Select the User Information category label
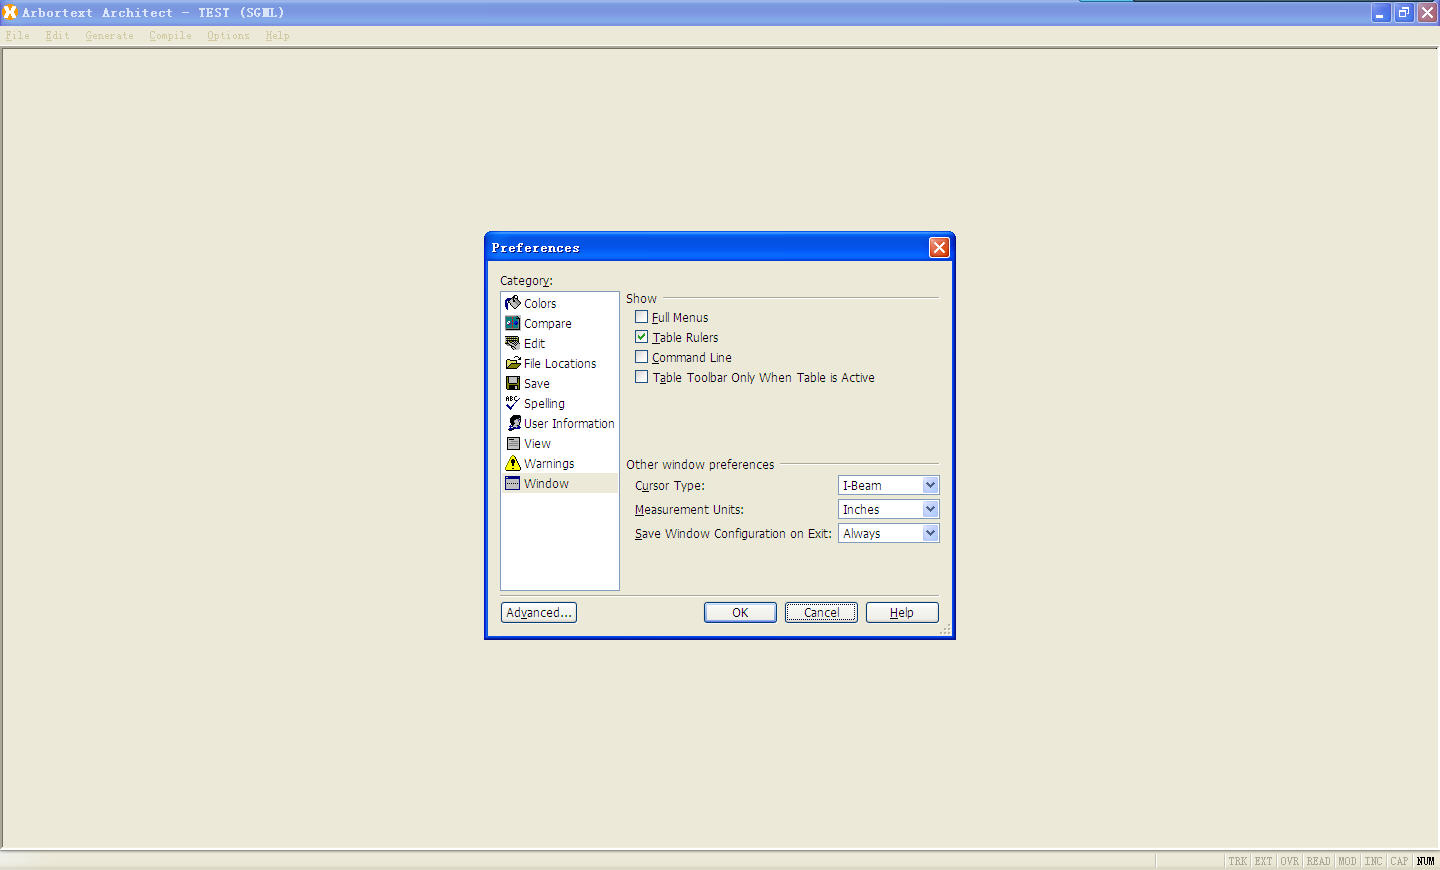The height and width of the screenshot is (870, 1440). (x=569, y=423)
